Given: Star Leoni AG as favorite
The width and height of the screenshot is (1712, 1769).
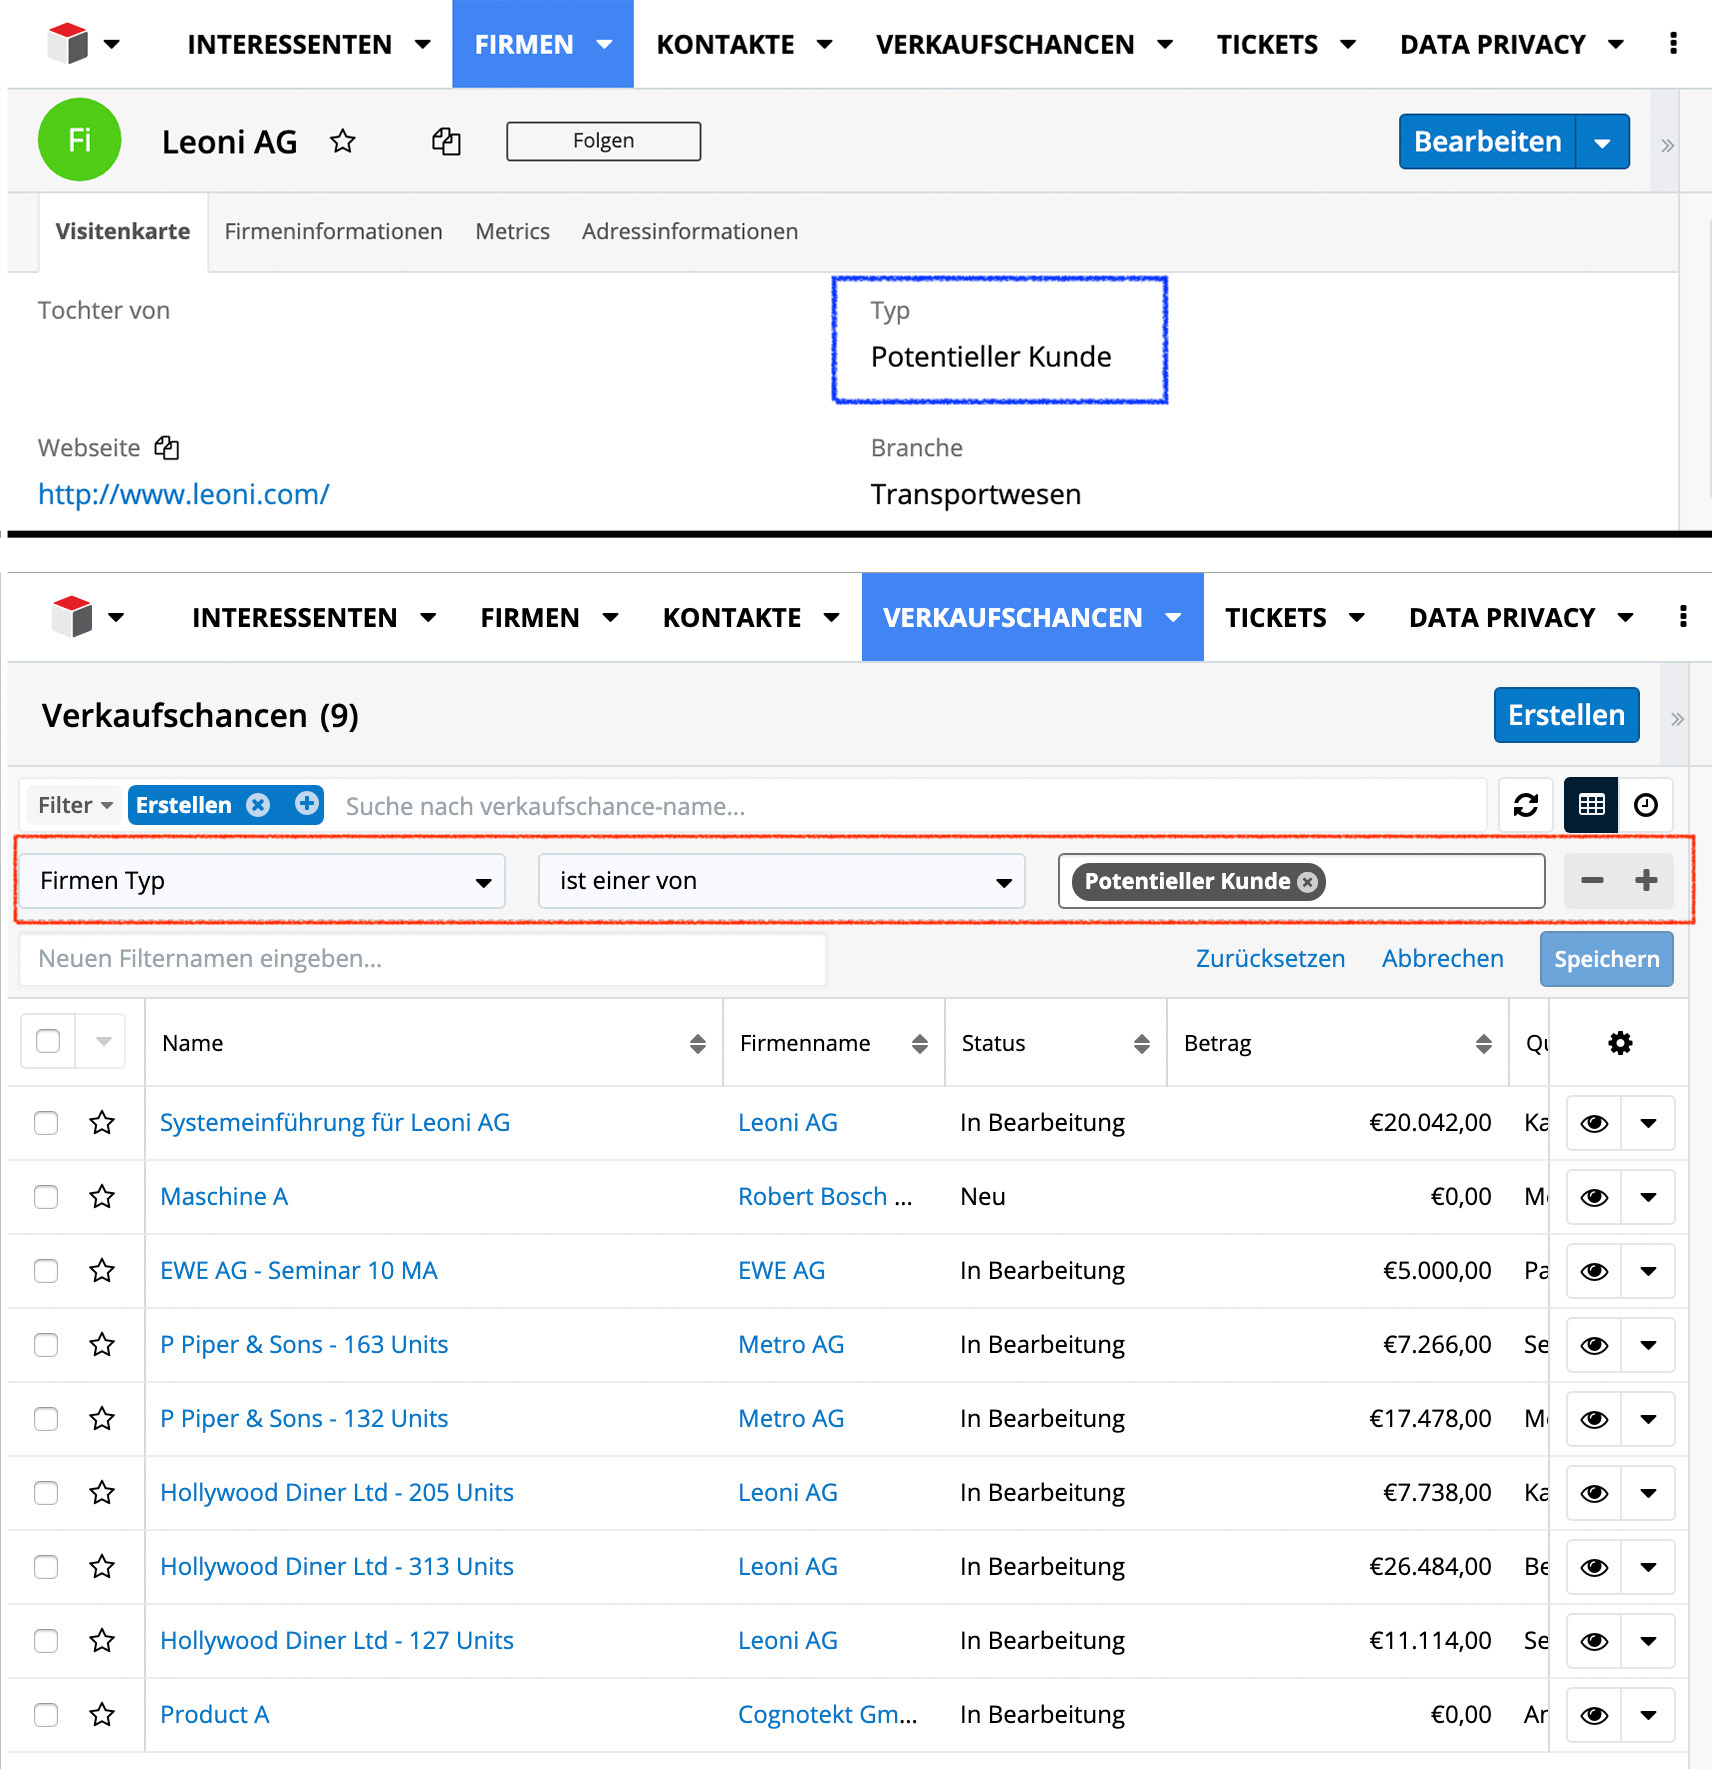Looking at the screenshot, I should point(343,141).
